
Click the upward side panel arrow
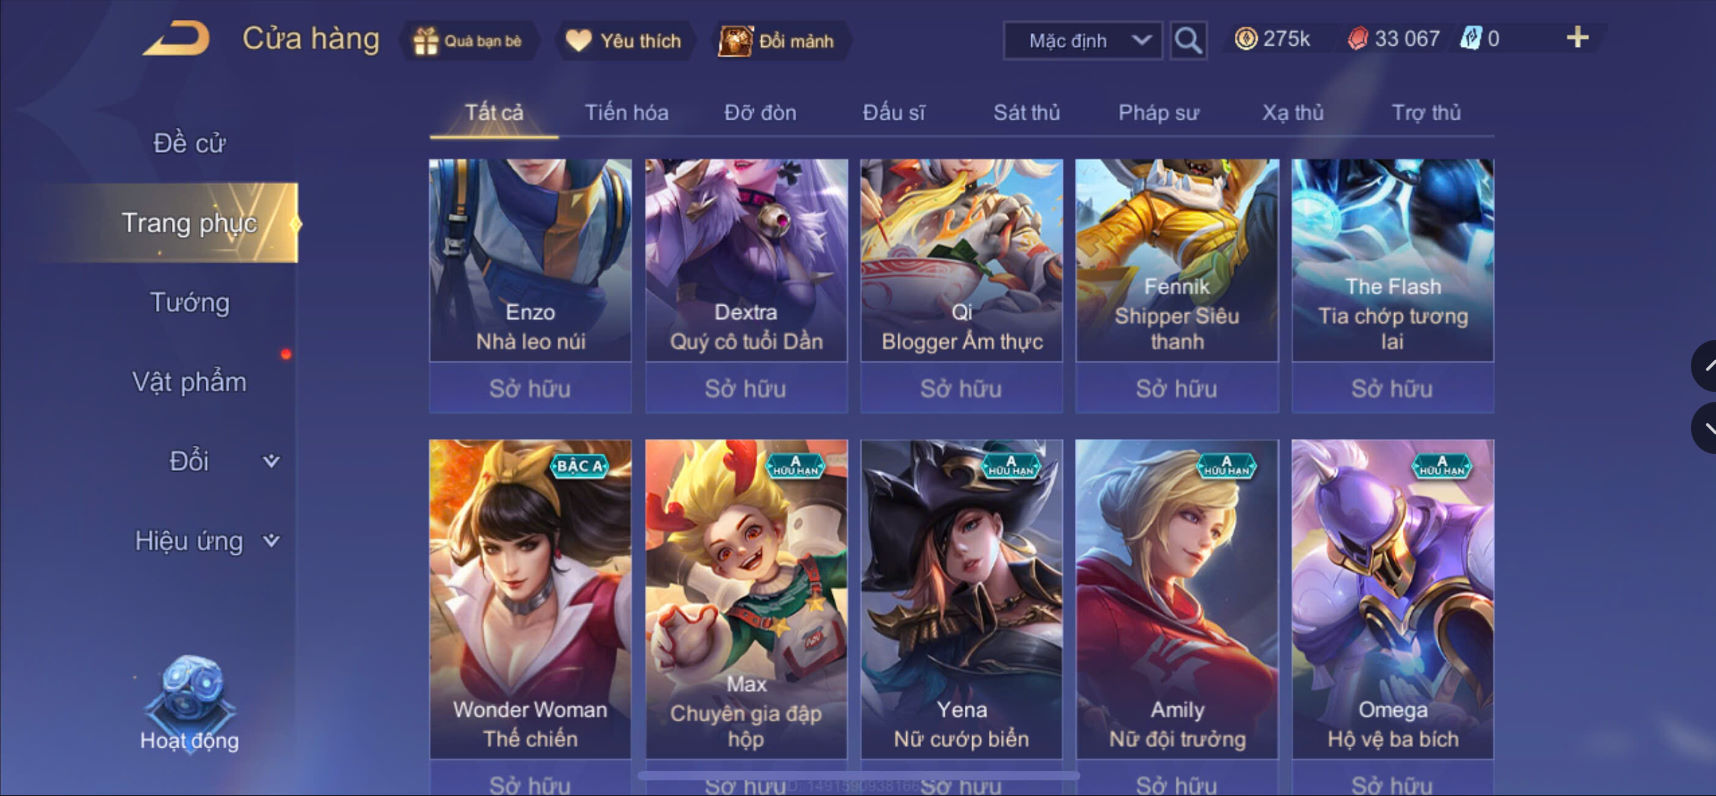(x=1705, y=365)
